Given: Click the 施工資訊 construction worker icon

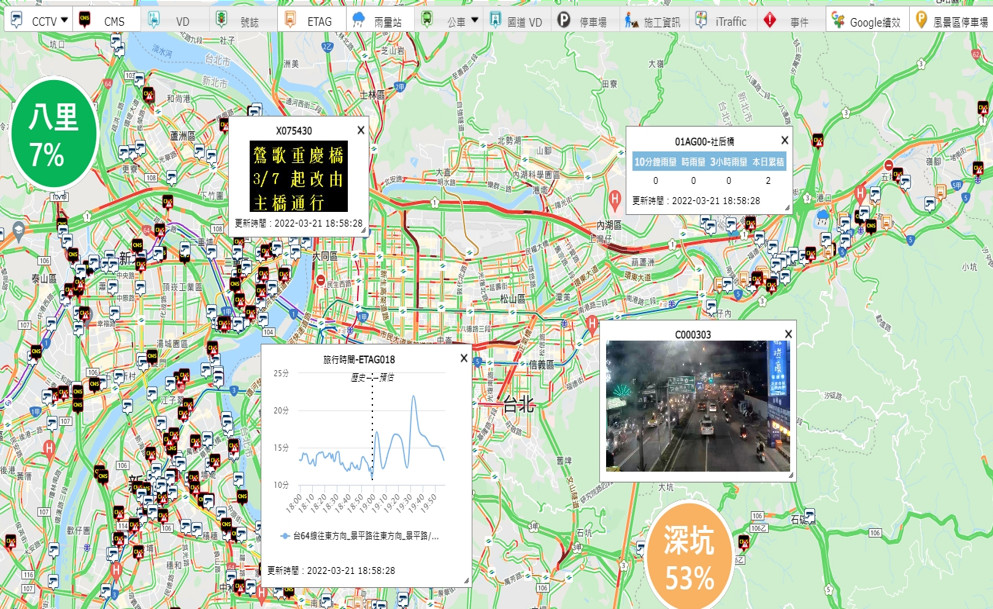Looking at the screenshot, I should coord(631,20).
